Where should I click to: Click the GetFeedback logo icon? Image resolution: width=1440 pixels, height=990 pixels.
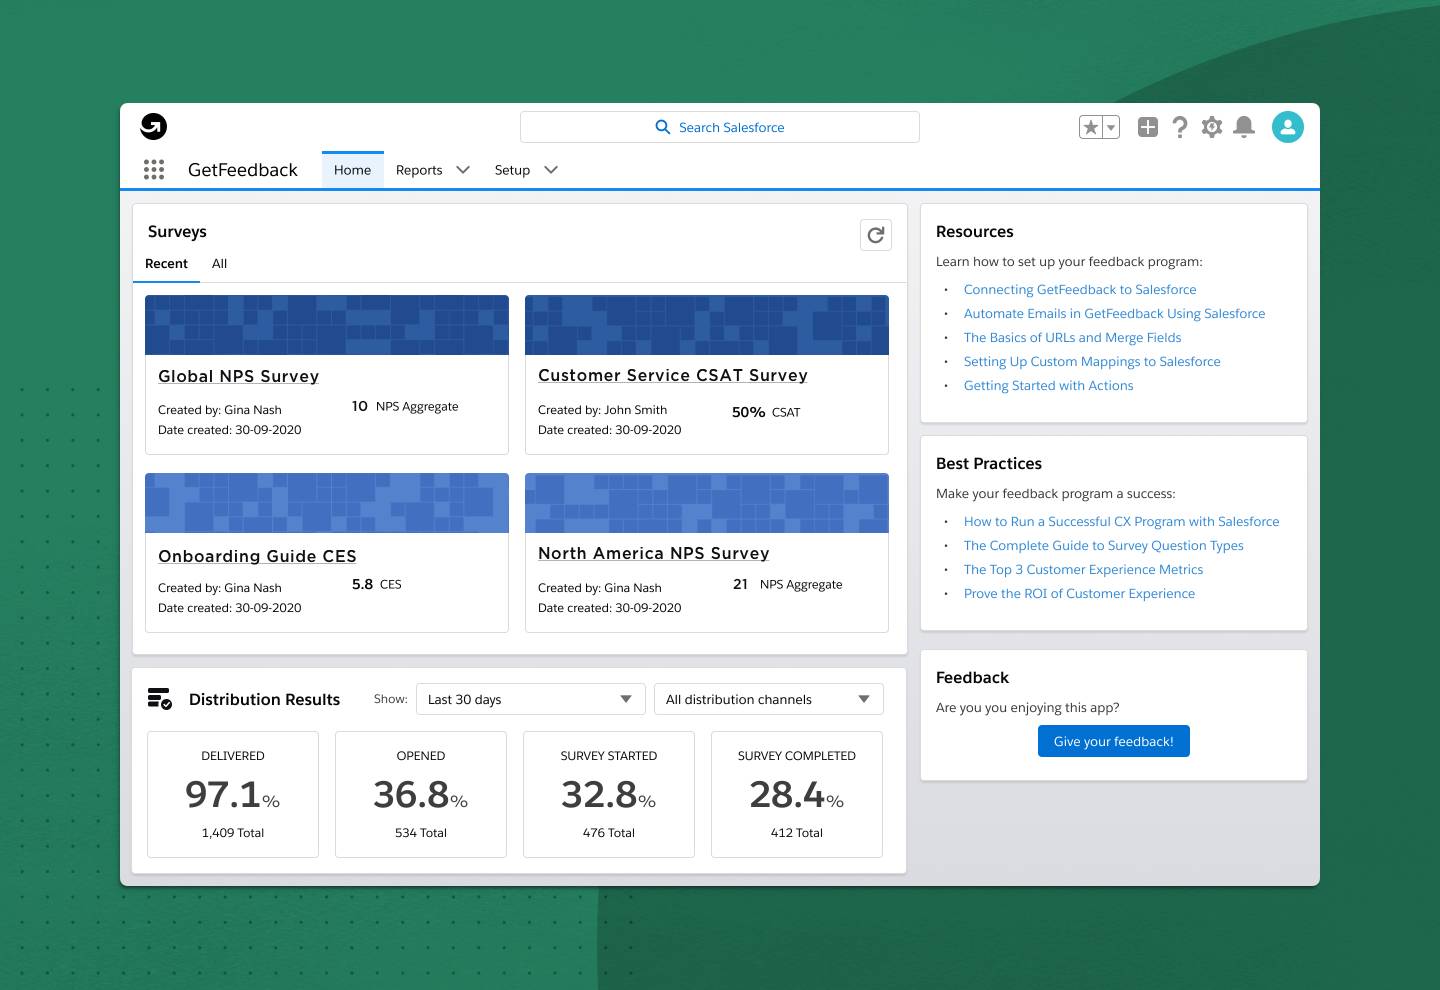tap(153, 126)
